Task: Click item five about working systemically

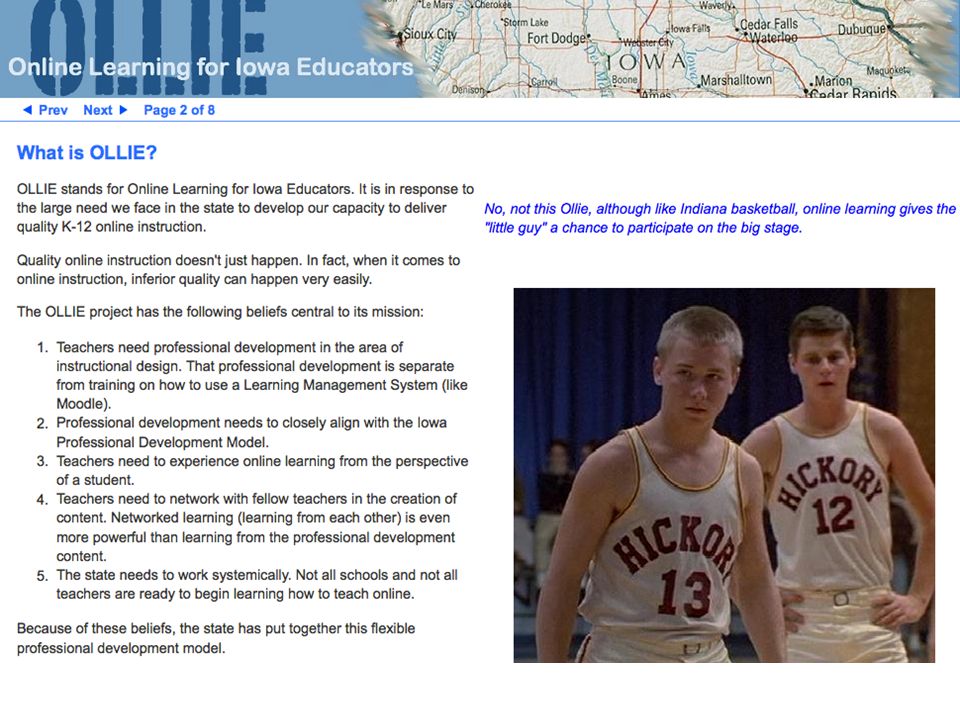Action: click(248, 584)
